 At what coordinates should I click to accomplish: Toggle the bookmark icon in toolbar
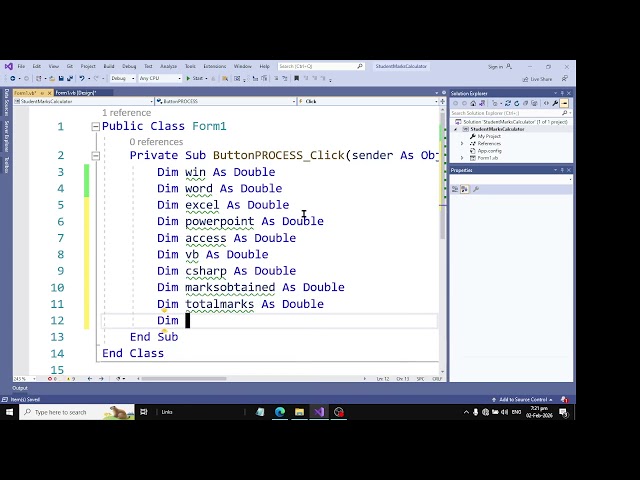click(296, 78)
